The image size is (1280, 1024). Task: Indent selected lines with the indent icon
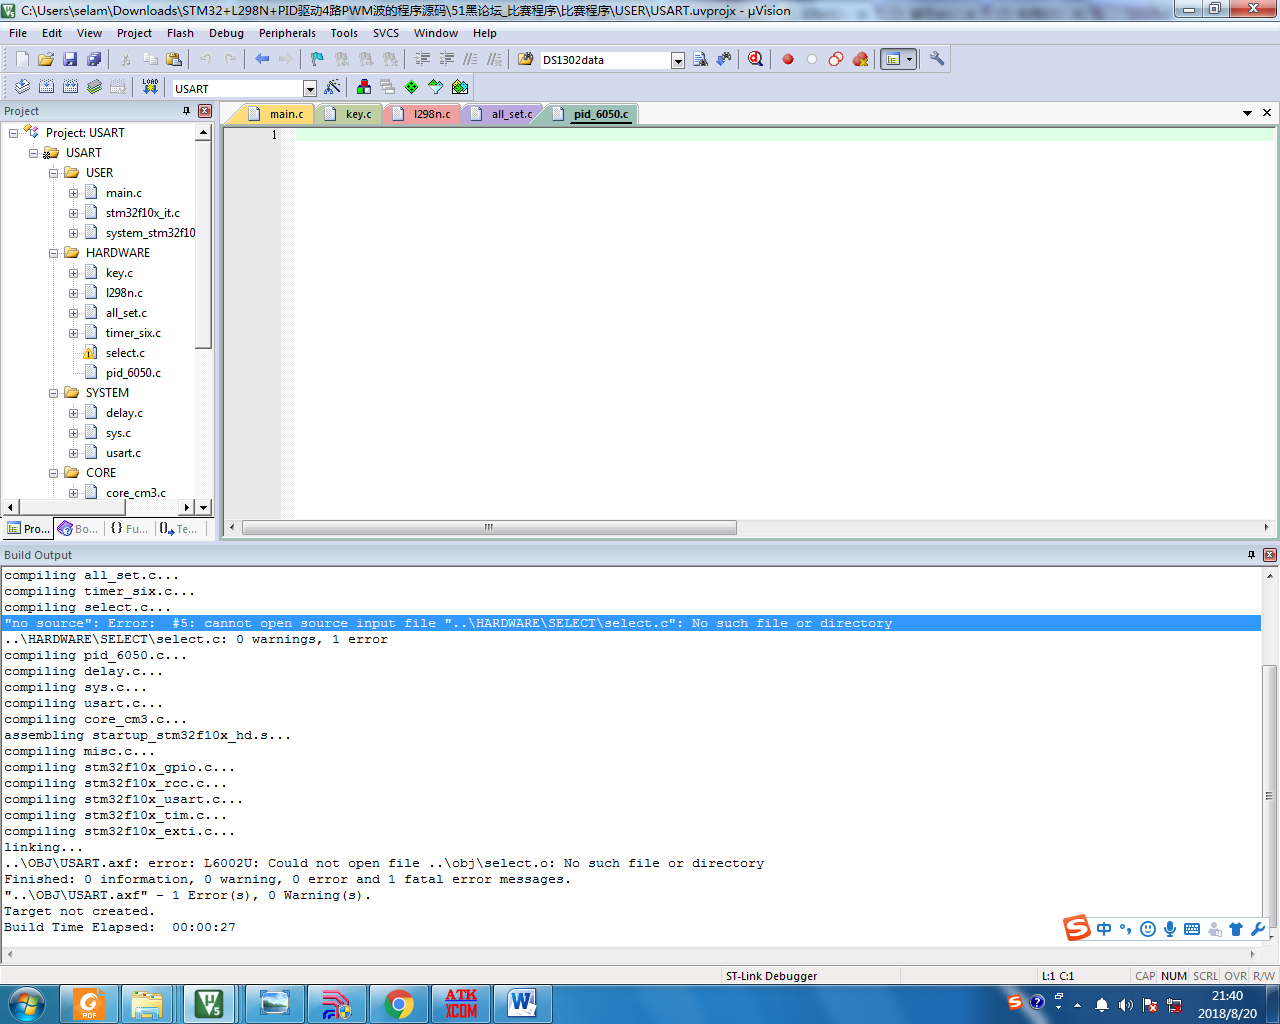point(423,60)
